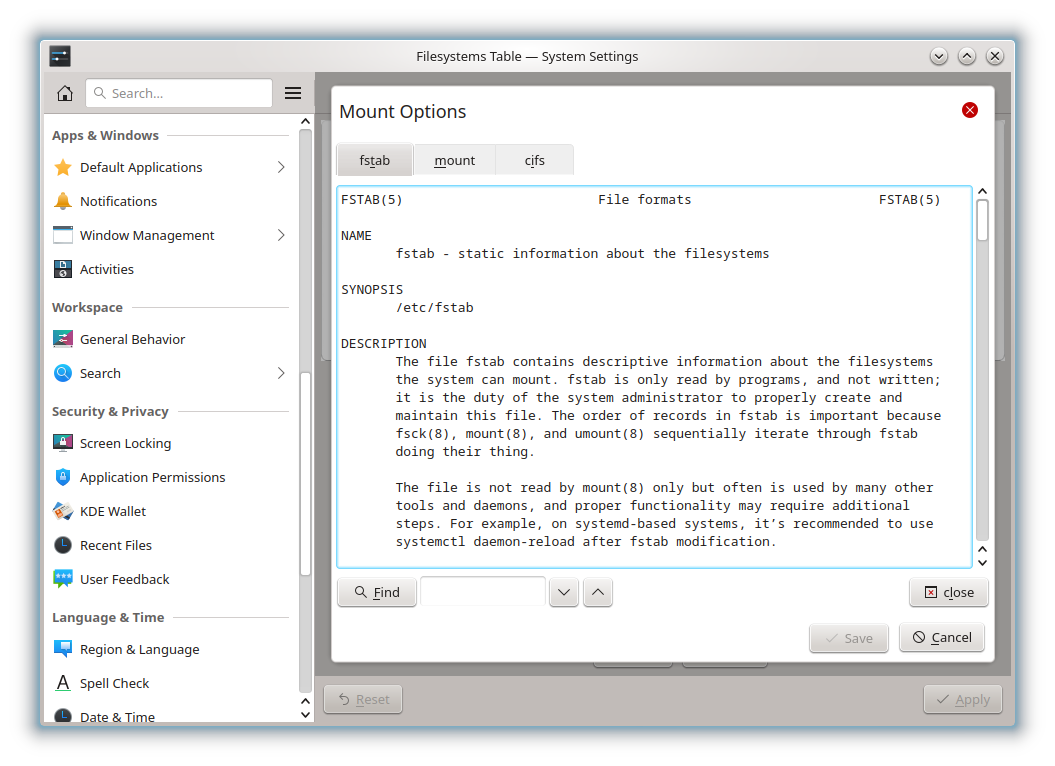The image size is (1055, 766).
Task: Click the Region & Language icon
Action: tap(63, 649)
